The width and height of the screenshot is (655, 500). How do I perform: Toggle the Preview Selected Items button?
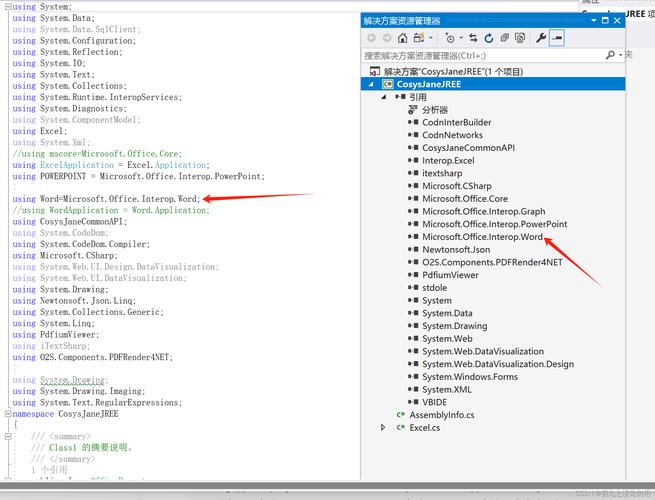(557, 38)
